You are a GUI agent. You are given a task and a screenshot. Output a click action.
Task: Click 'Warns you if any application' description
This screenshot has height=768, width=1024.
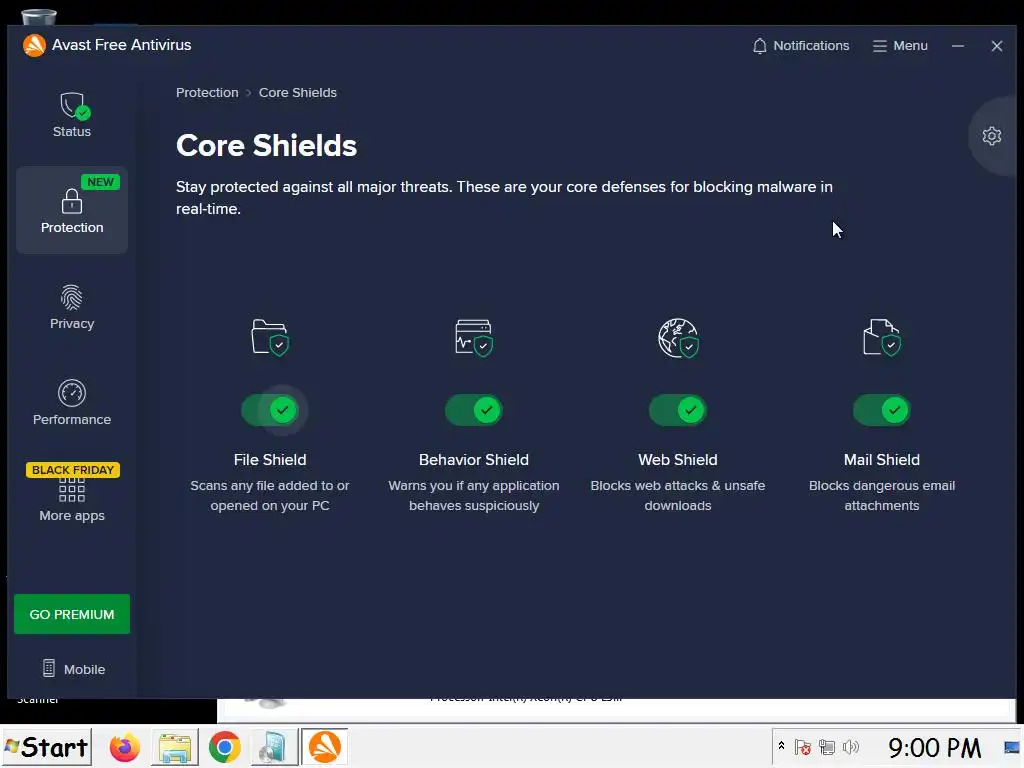click(473, 496)
